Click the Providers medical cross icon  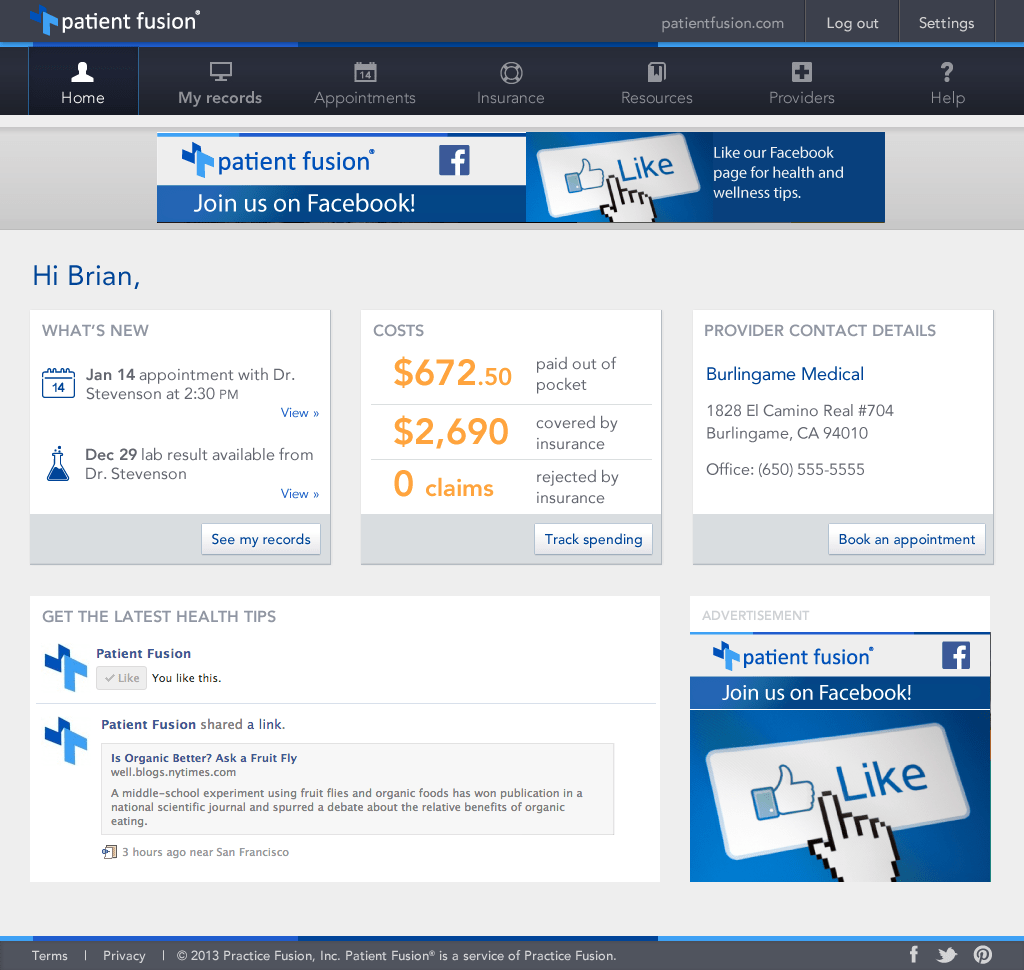tap(801, 72)
